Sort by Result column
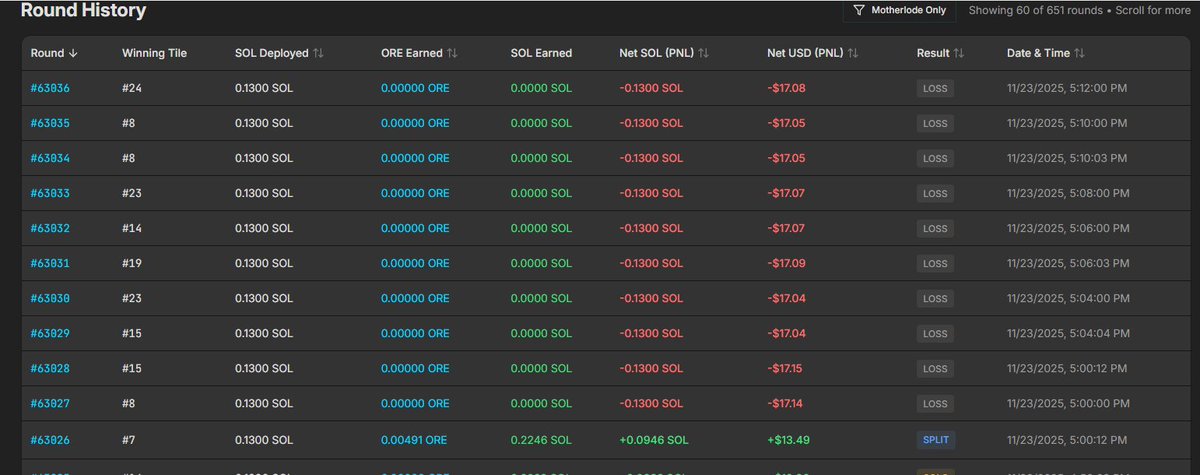 tap(941, 53)
